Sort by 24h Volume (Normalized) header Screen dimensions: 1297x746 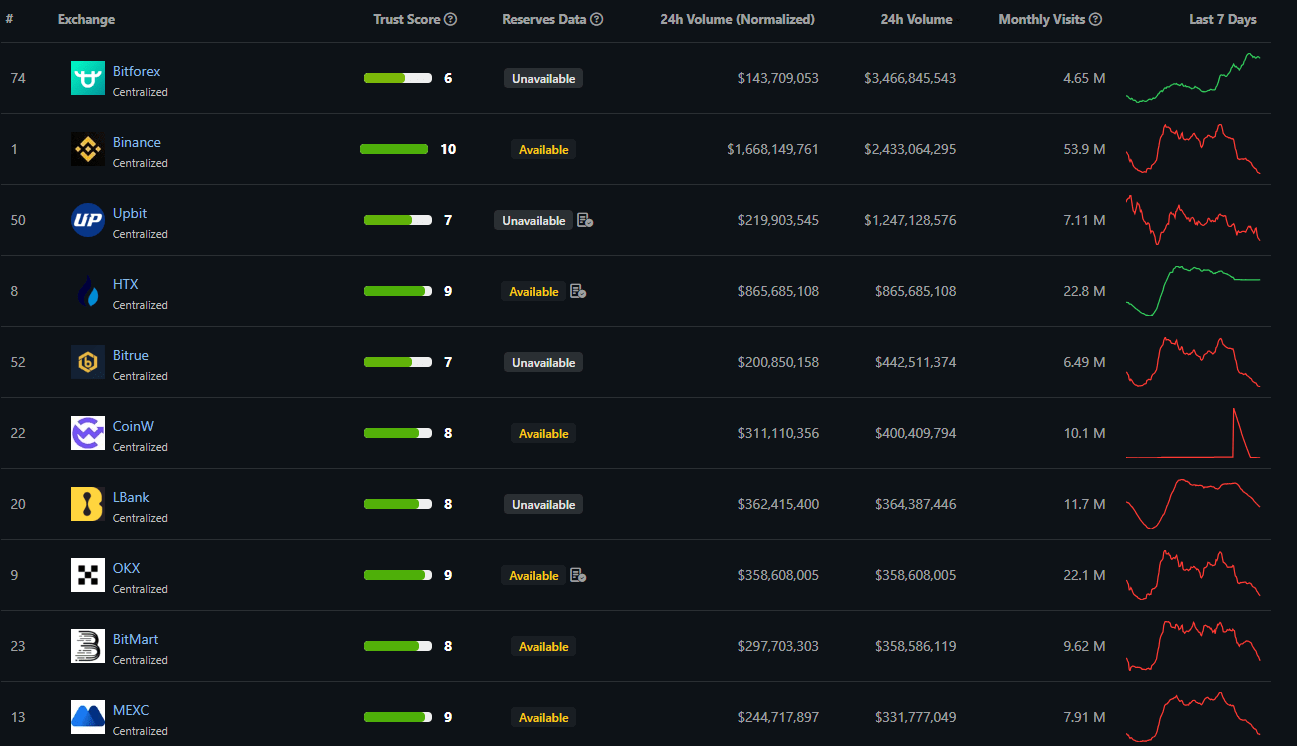[737, 19]
